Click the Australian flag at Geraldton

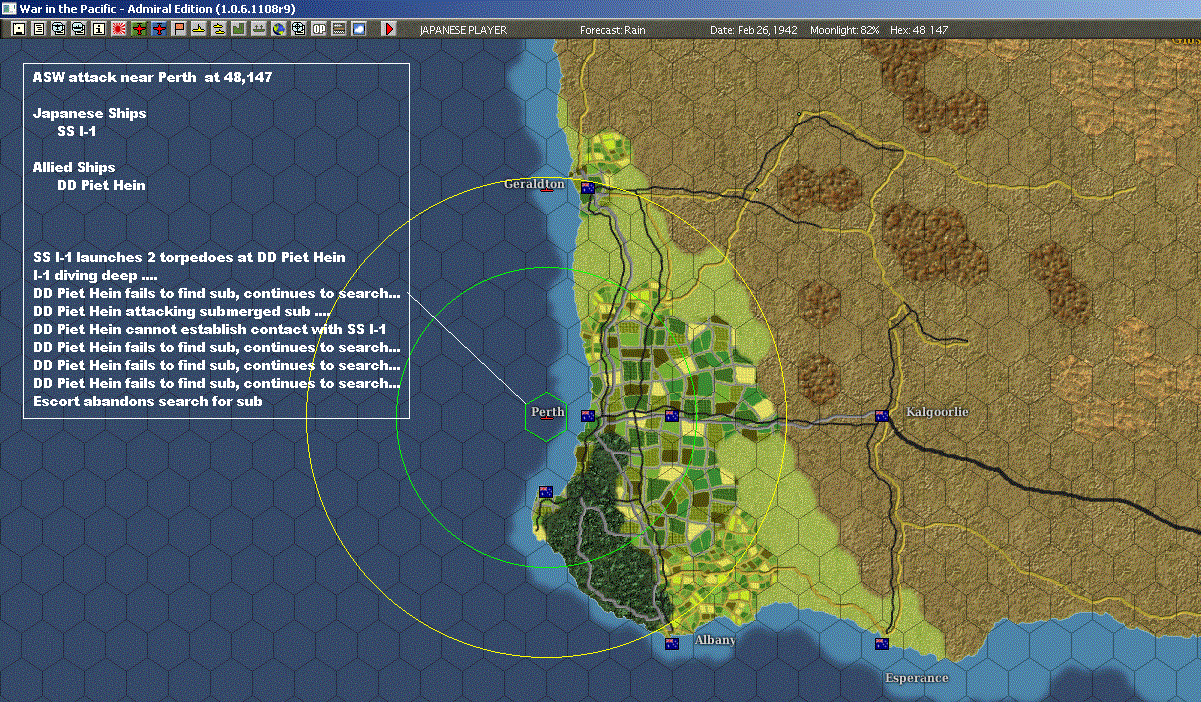(587, 187)
